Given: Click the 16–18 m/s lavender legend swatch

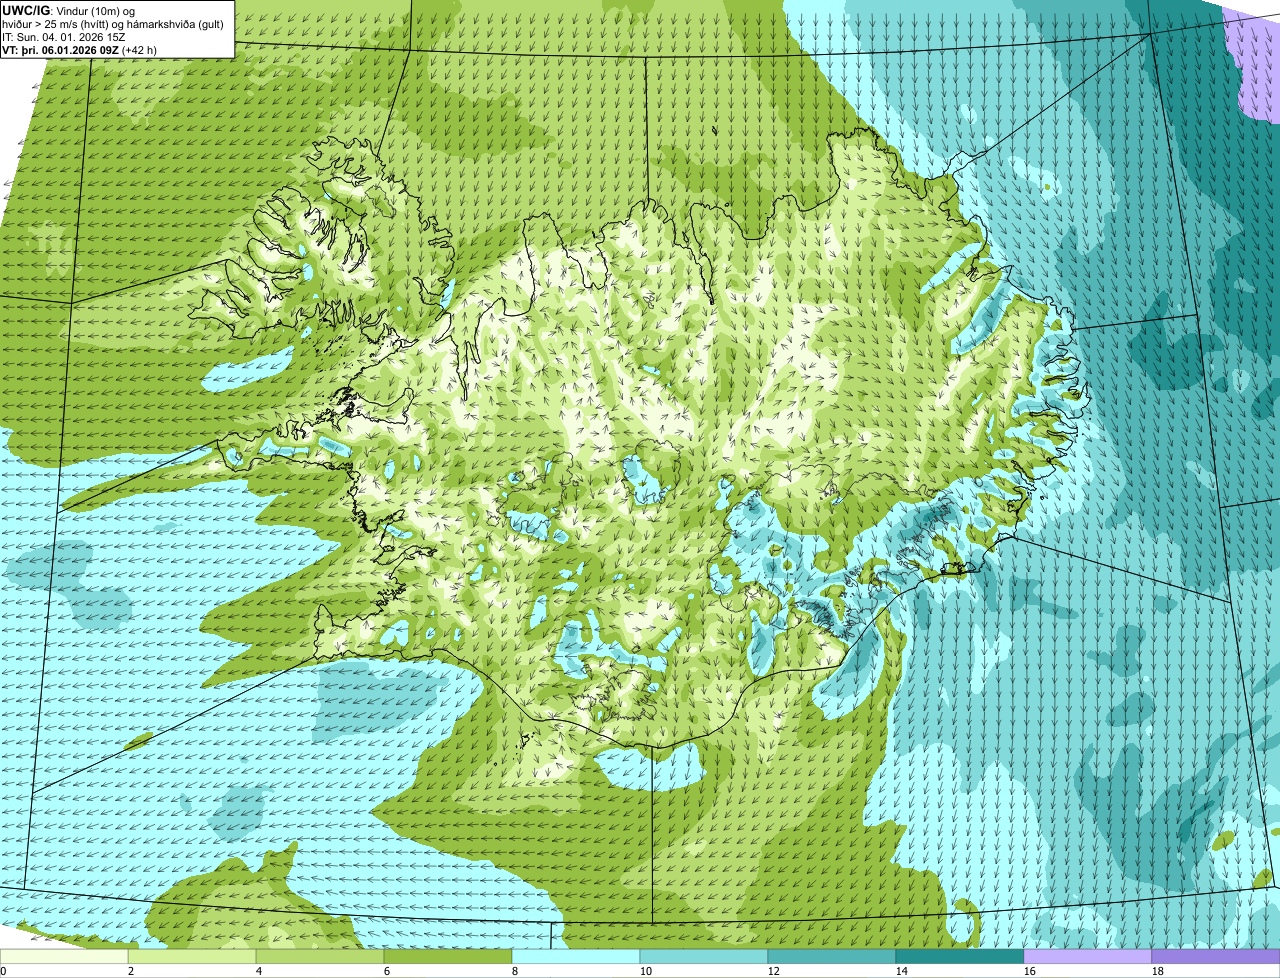Looking at the screenshot, I should 1088,957.
